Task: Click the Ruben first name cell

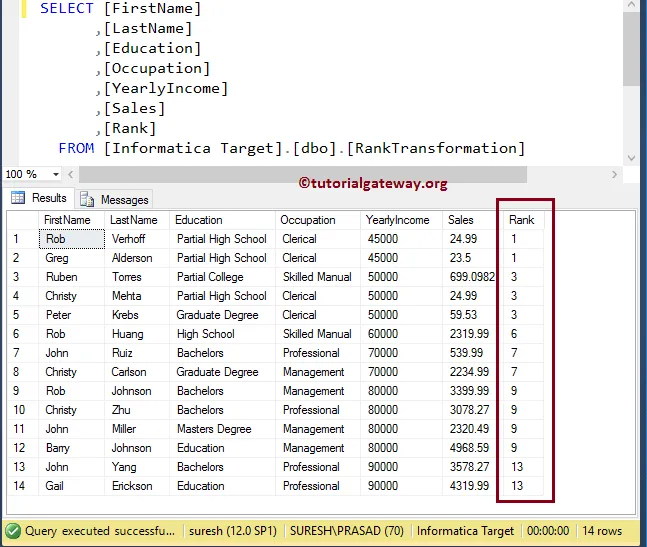Action: pyautogui.click(x=72, y=277)
